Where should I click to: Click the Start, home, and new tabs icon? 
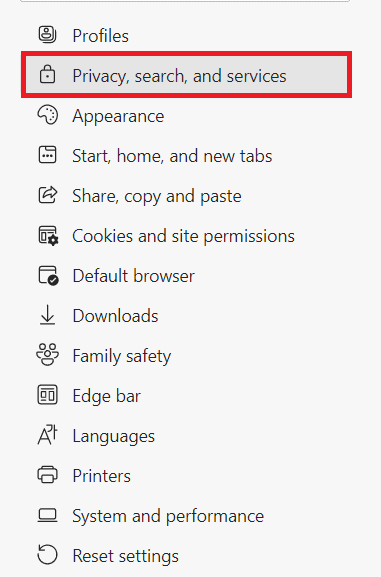click(47, 155)
